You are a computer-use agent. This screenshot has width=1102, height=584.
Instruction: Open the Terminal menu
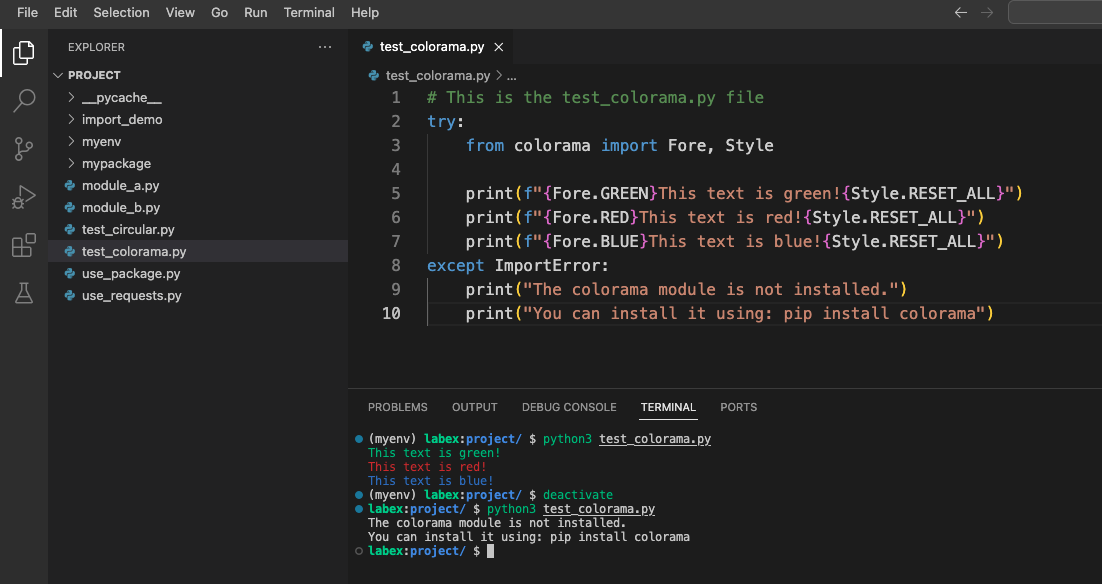tap(309, 12)
